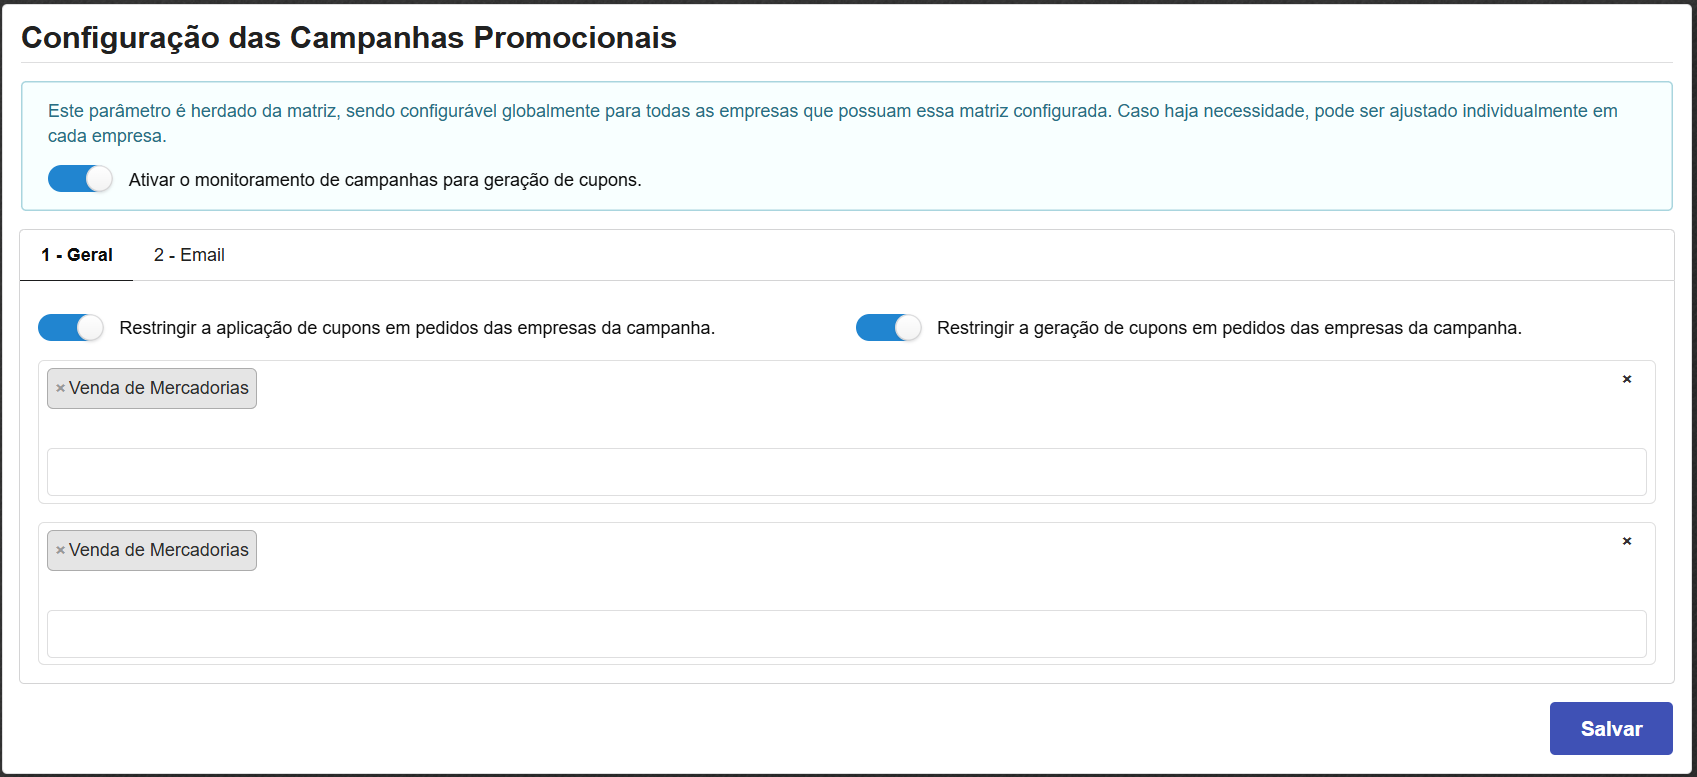
Task: Remove the first "Venda de Mercadorias" tag
Action: (x=60, y=388)
